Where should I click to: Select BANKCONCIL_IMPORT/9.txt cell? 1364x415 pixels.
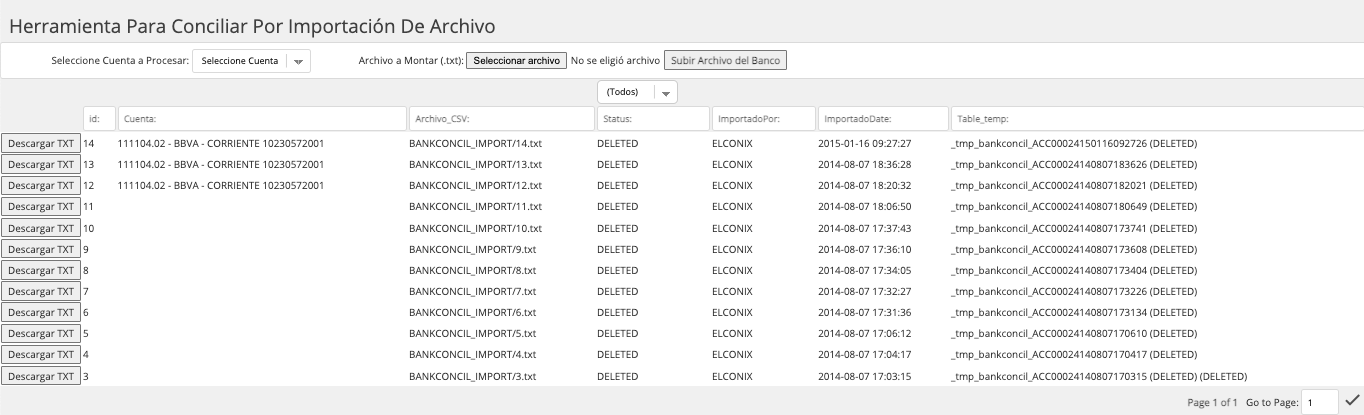coord(473,249)
